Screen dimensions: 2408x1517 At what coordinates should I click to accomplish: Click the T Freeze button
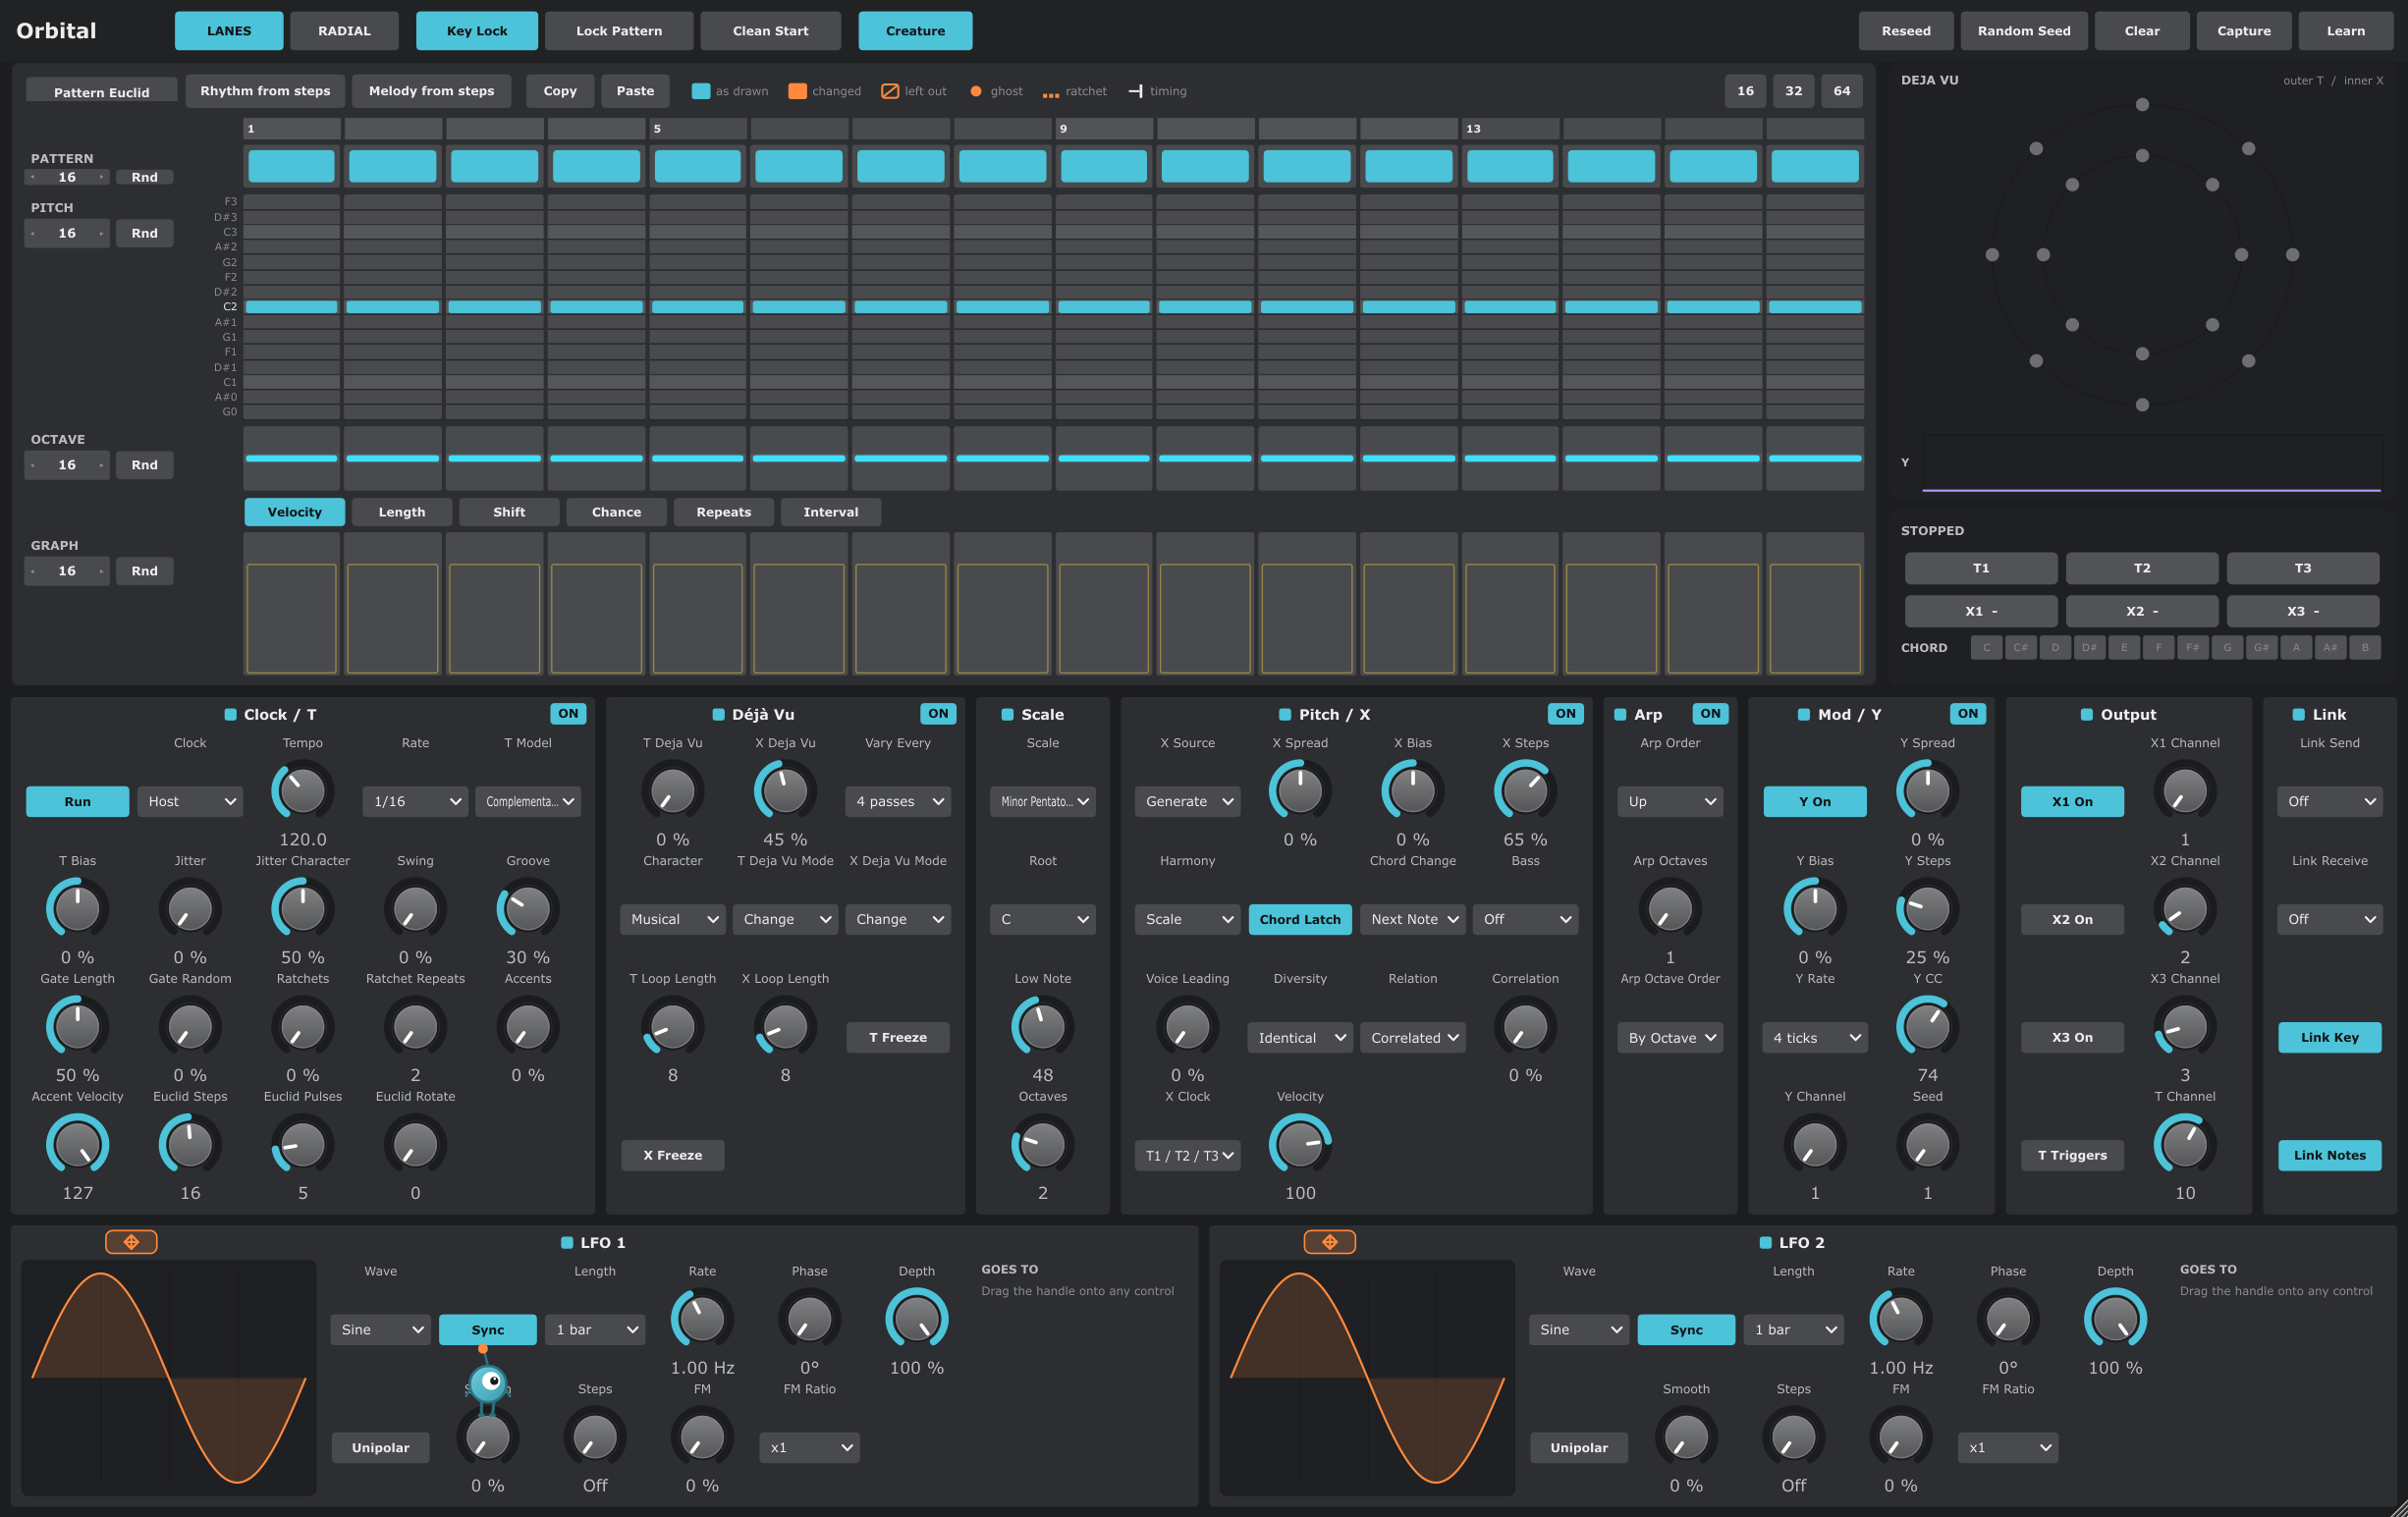click(x=897, y=1037)
